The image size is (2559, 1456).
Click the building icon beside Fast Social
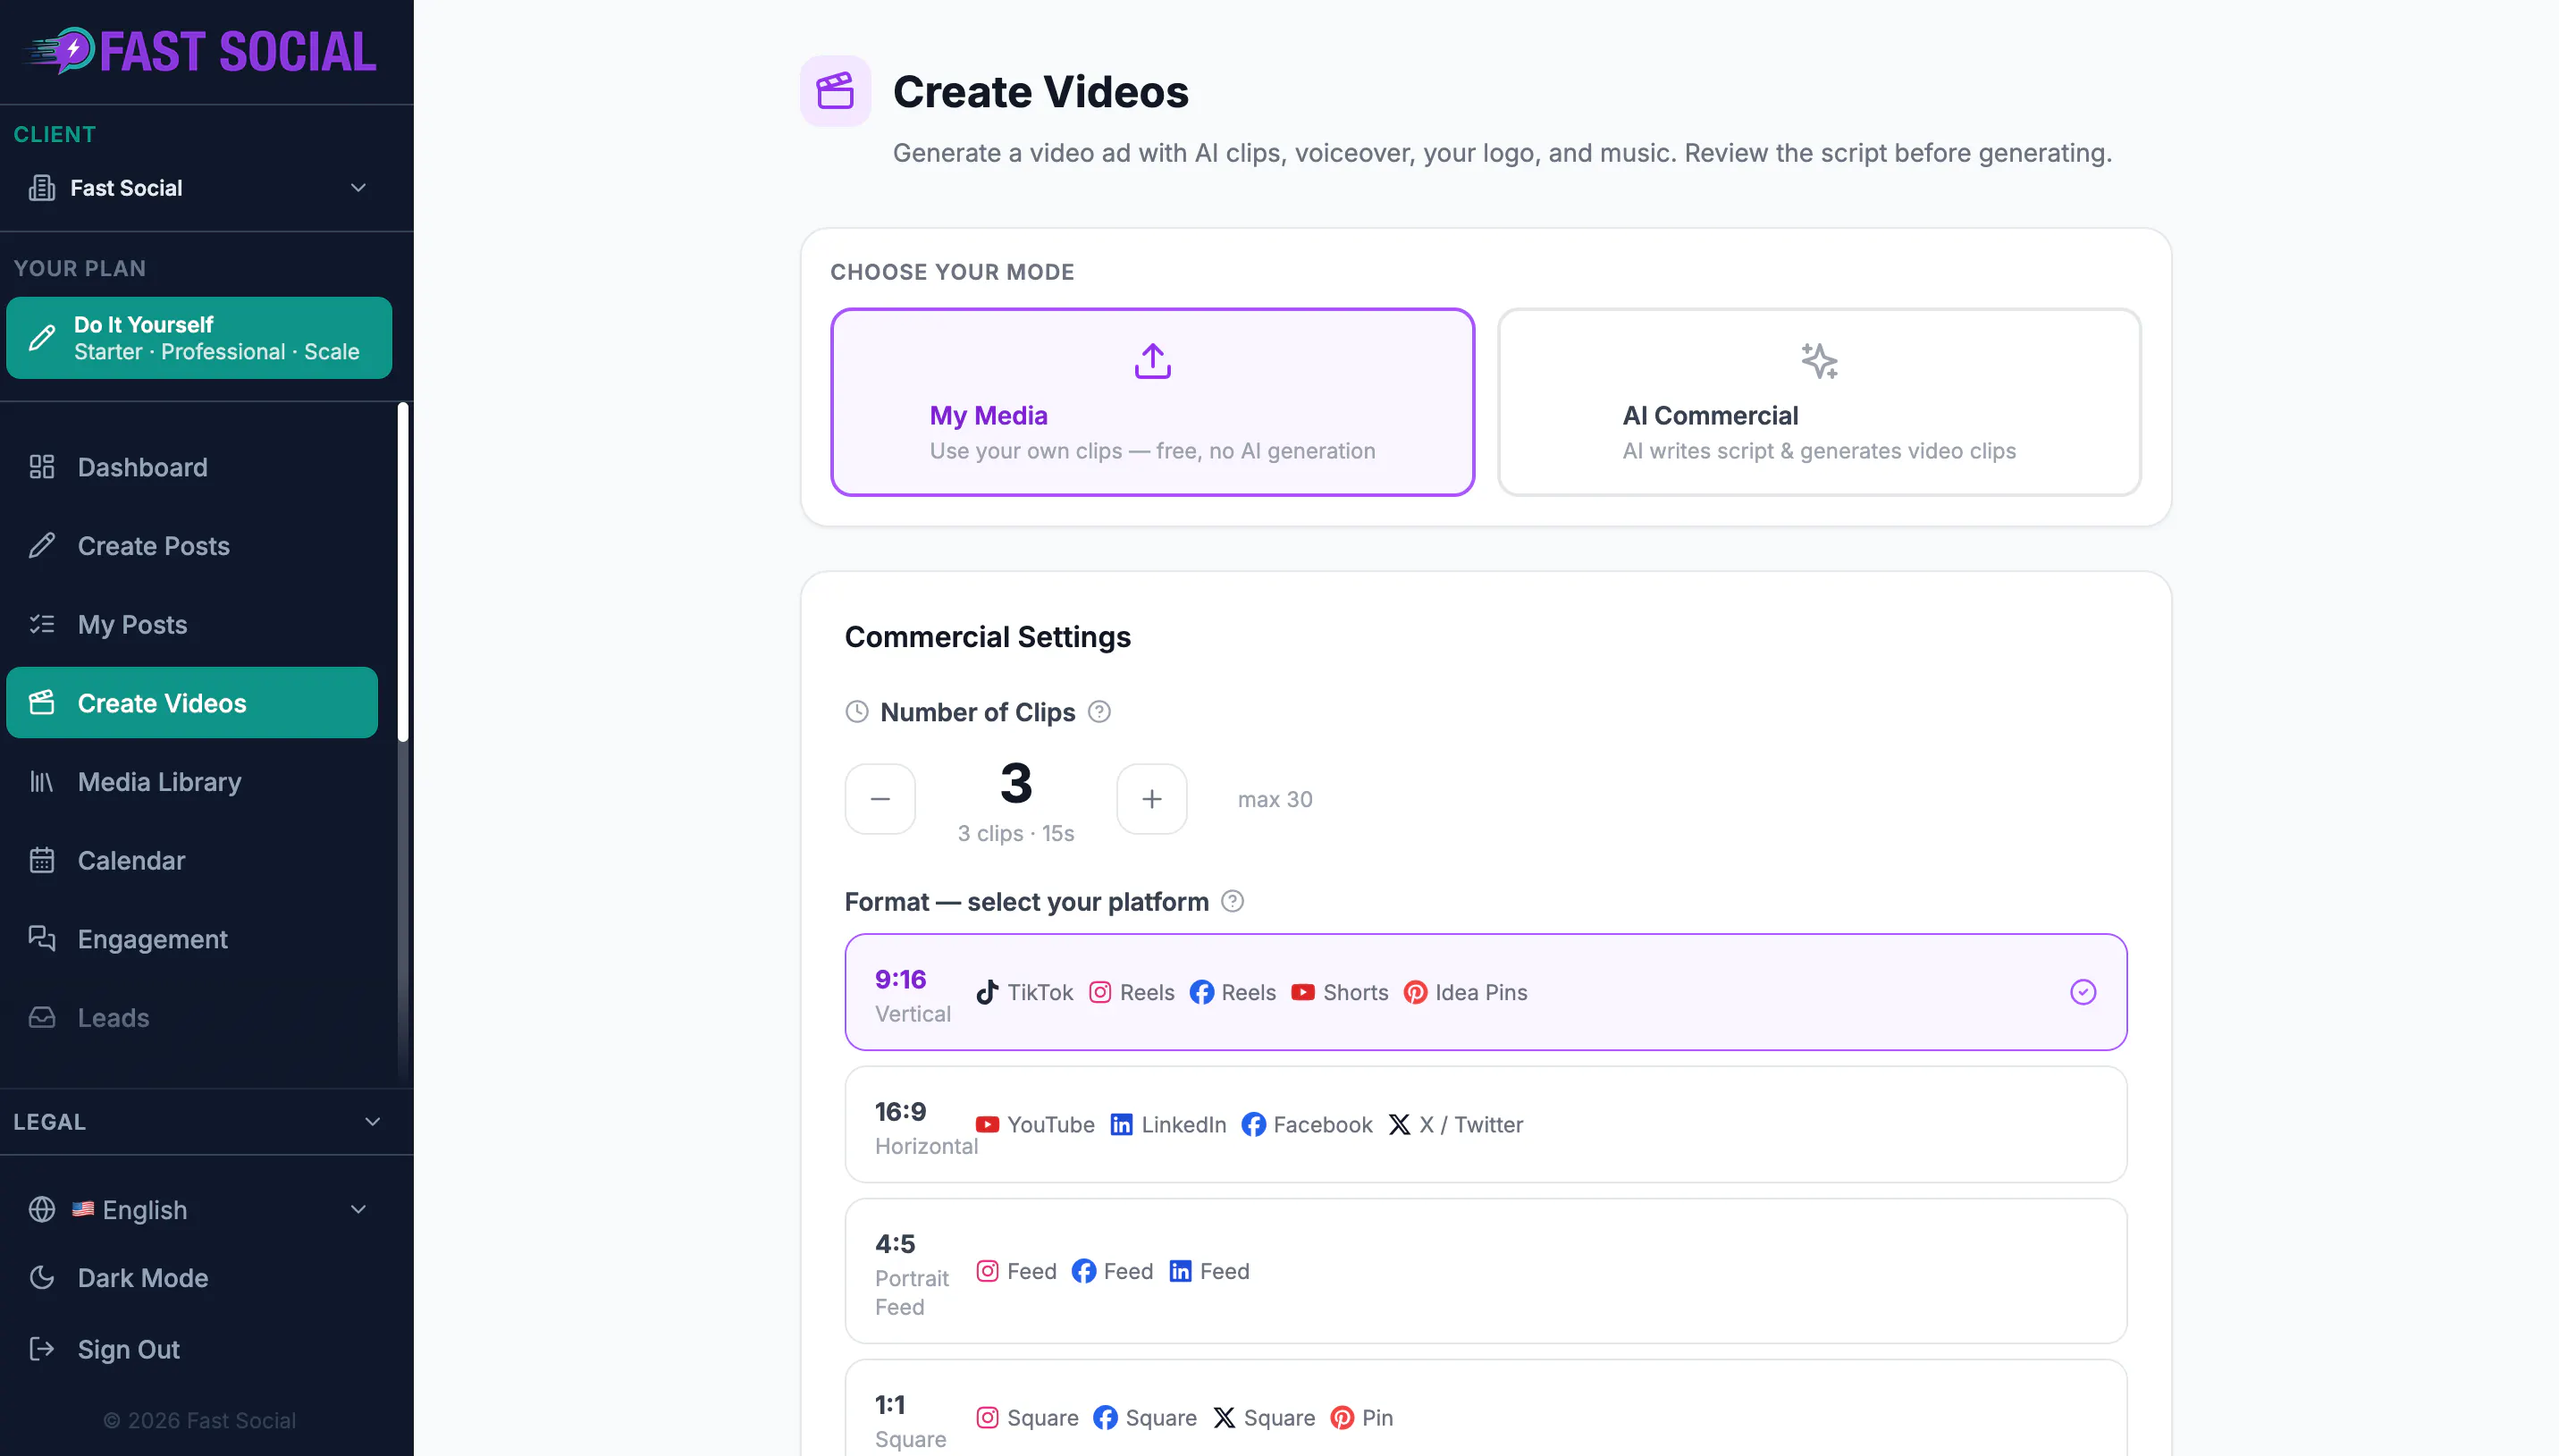[x=42, y=188]
